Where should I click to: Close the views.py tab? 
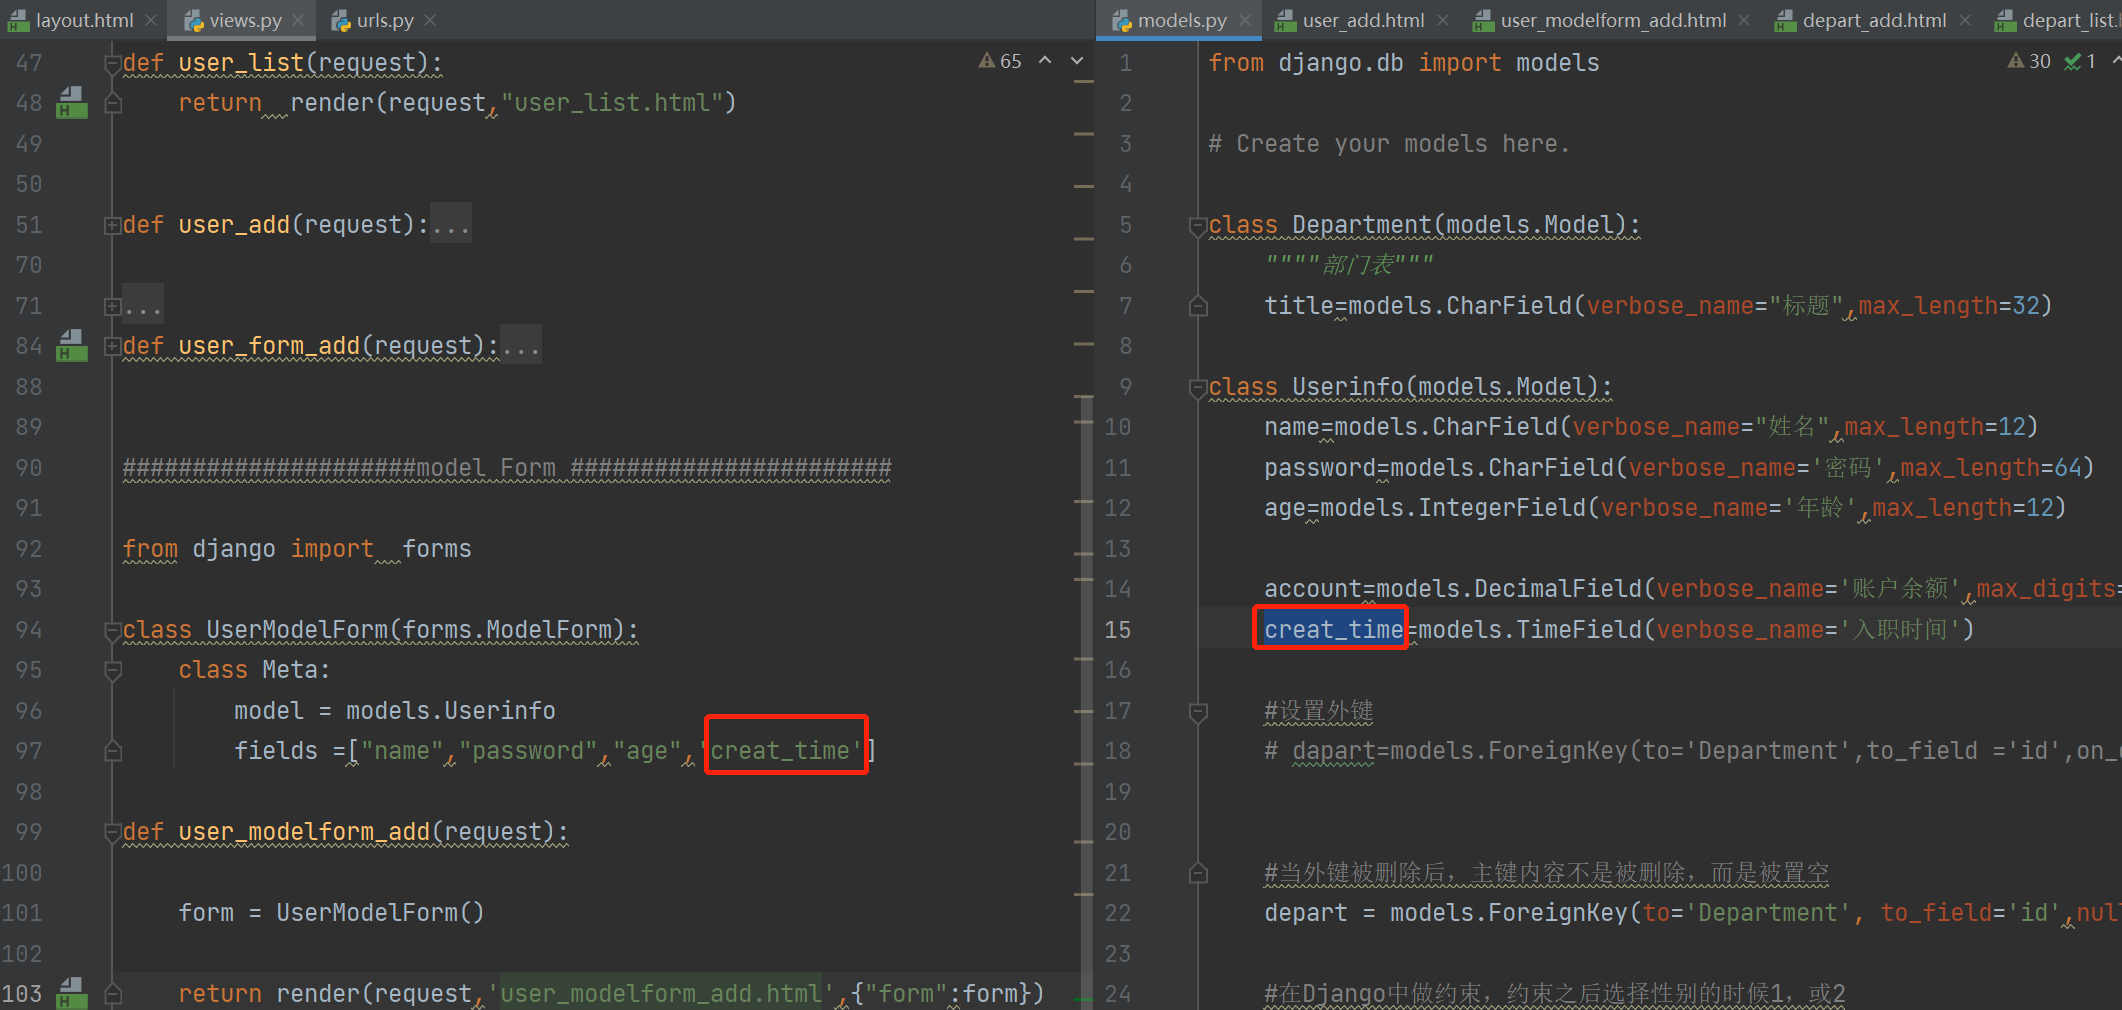(x=299, y=20)
